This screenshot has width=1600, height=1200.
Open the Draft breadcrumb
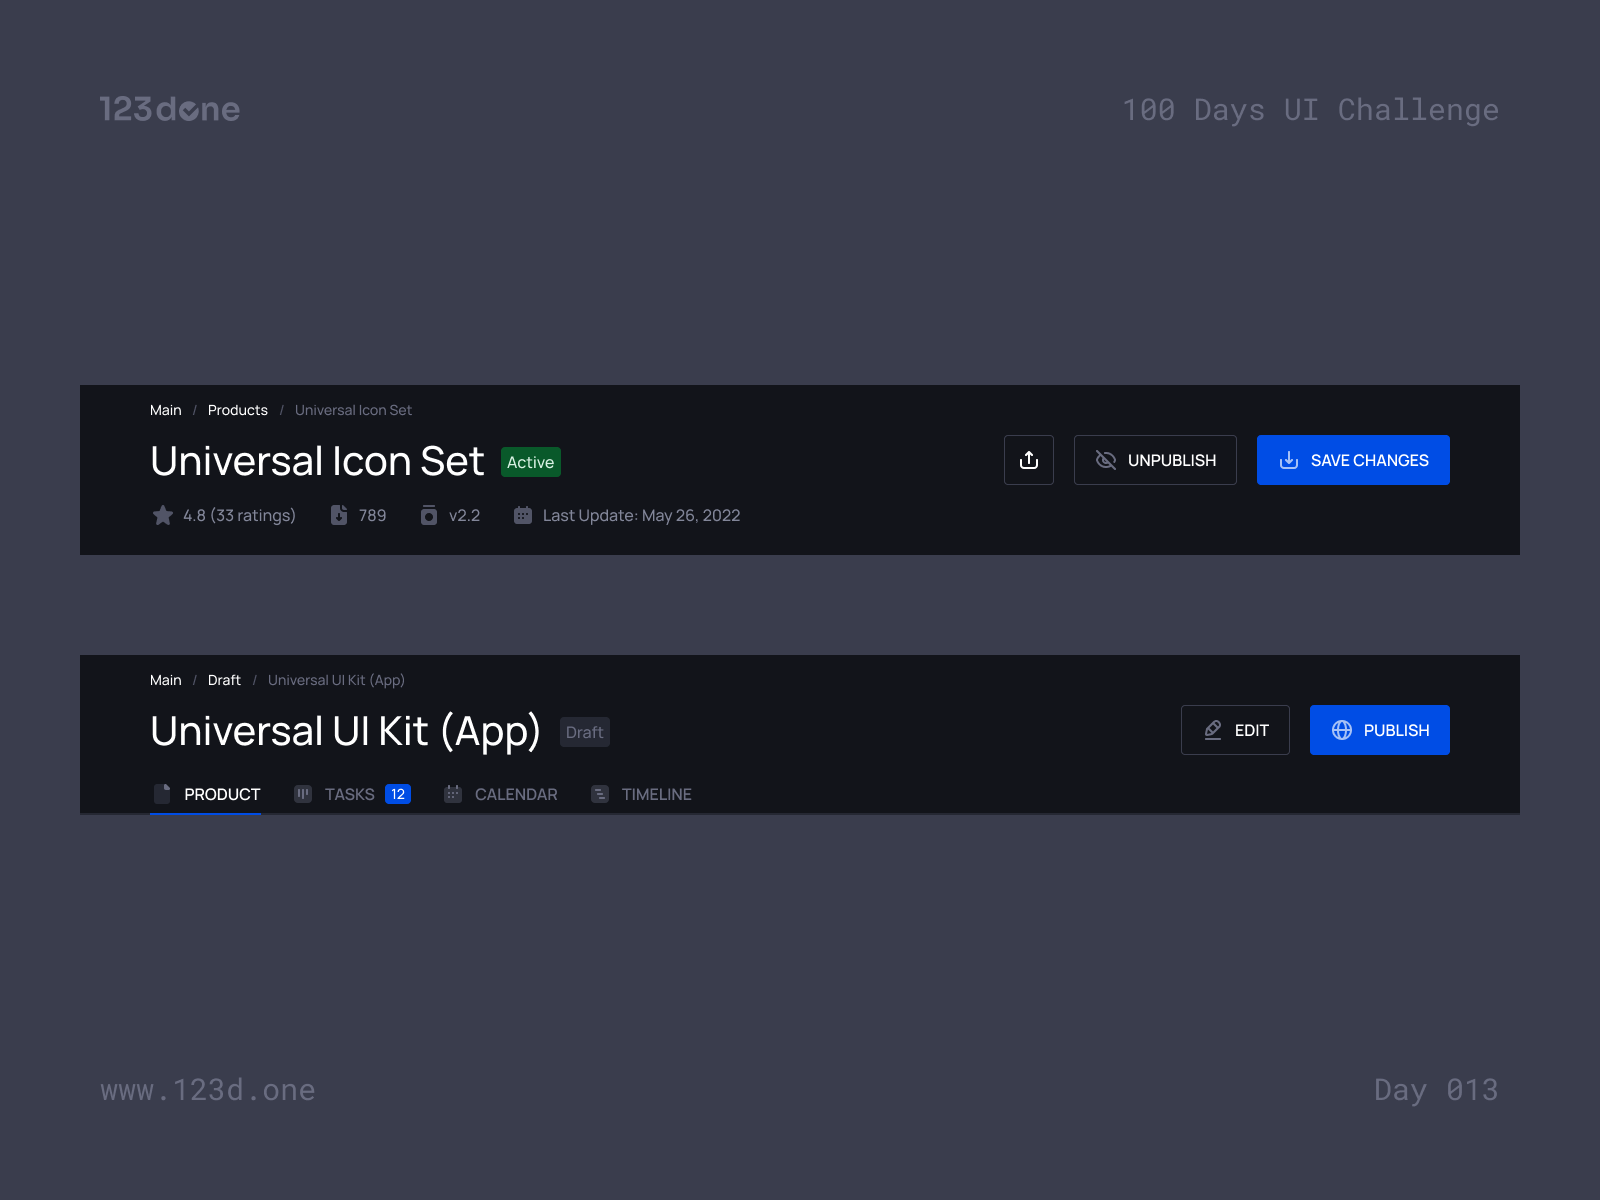tap(224, 680)
